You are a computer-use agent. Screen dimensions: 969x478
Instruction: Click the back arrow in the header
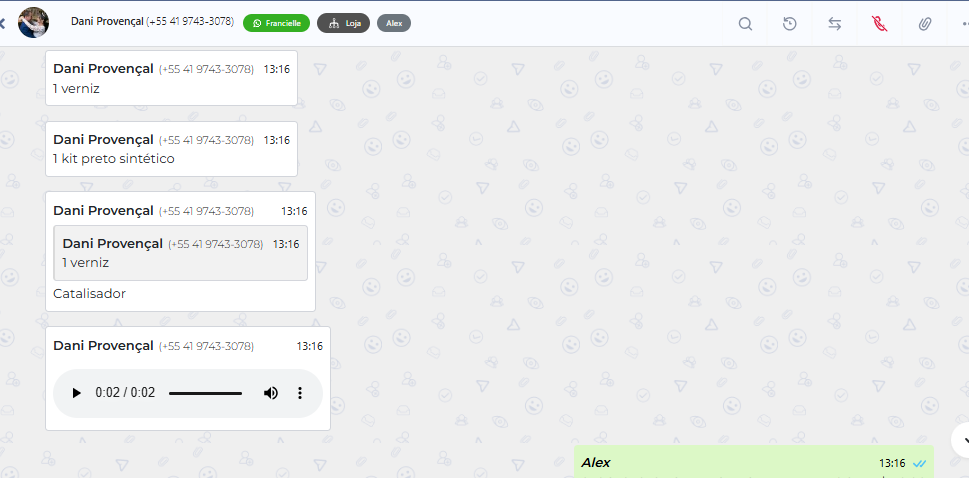[3, 23]
